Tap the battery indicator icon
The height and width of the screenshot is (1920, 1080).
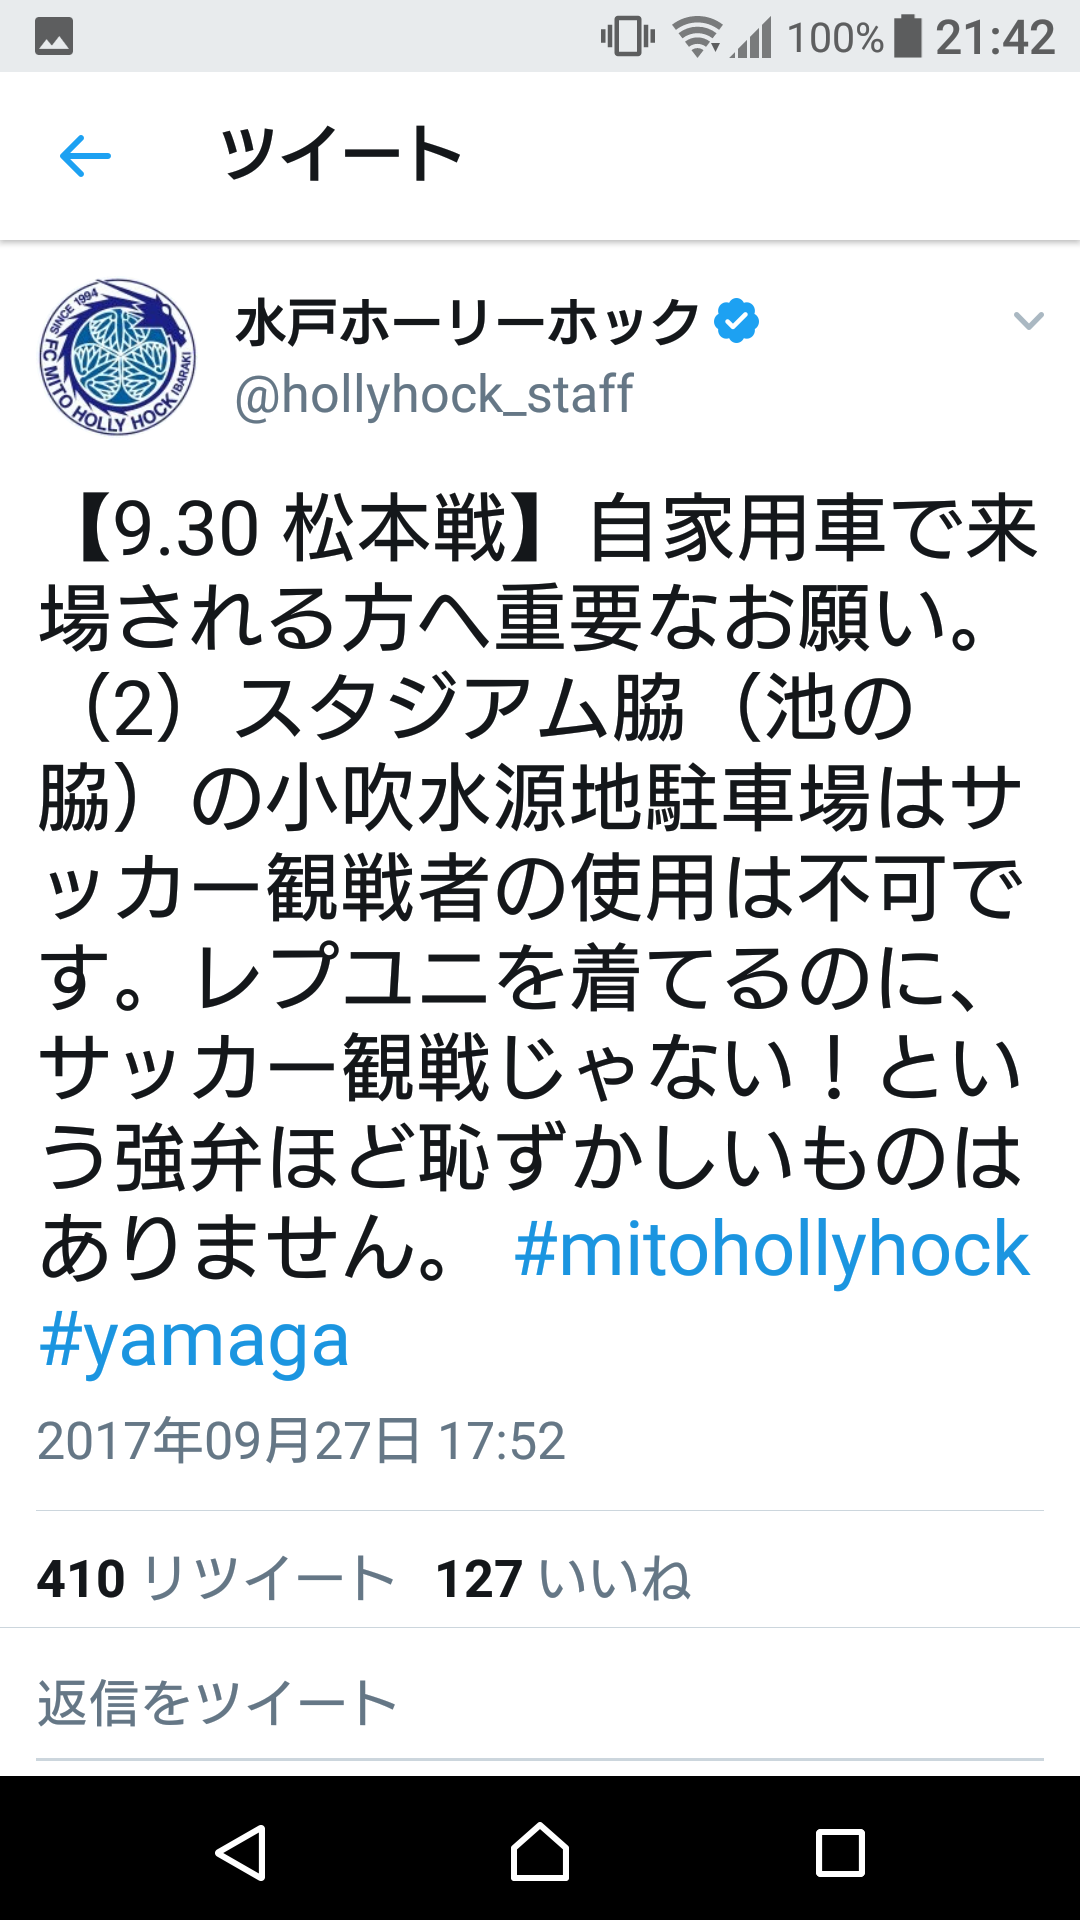(x=907, y=36)
